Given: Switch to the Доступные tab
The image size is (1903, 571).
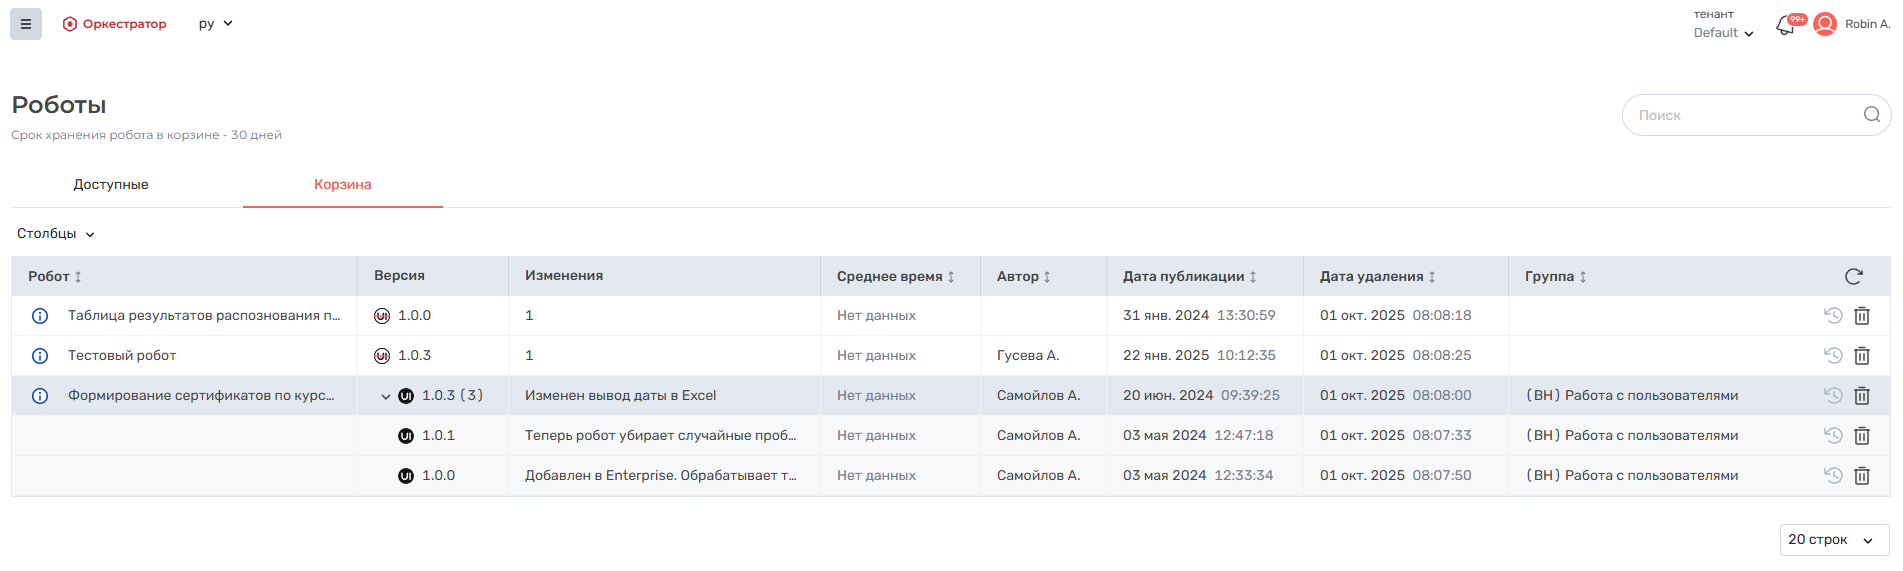Looking at the screenshot, I should tap(111, 185).
